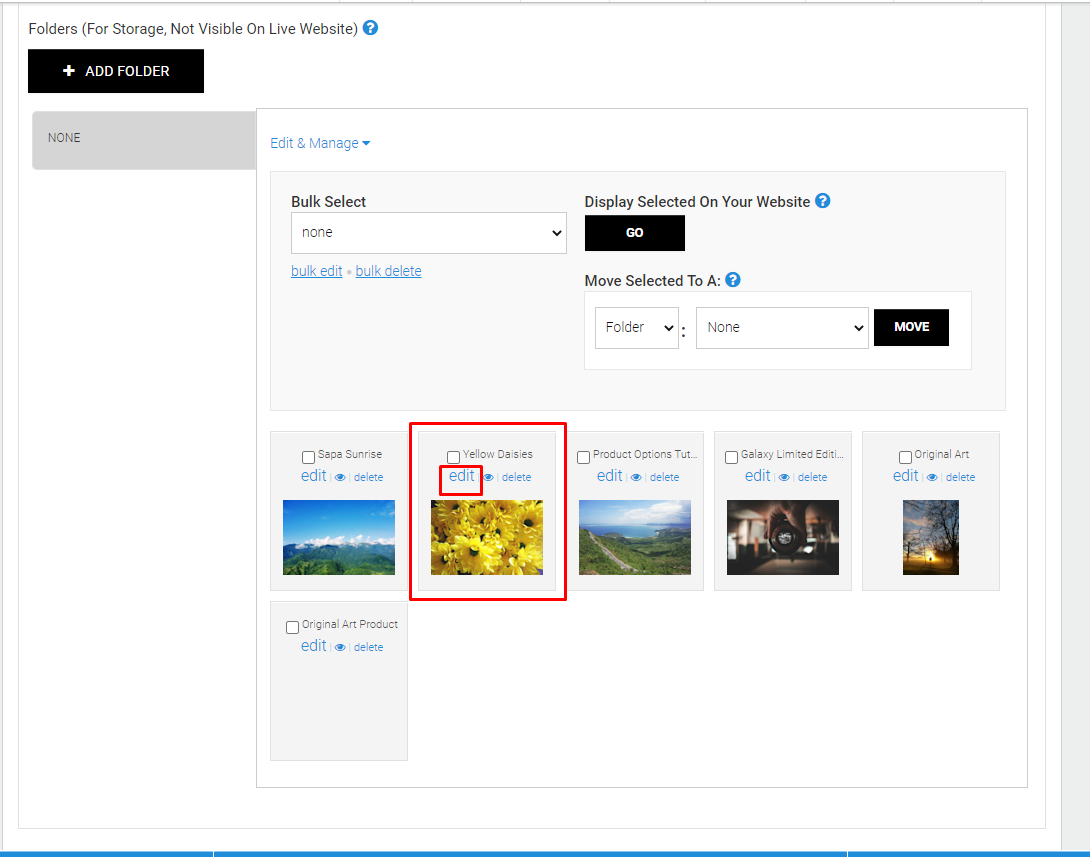Open help for Move Selected To A

(x=732, y=280)
